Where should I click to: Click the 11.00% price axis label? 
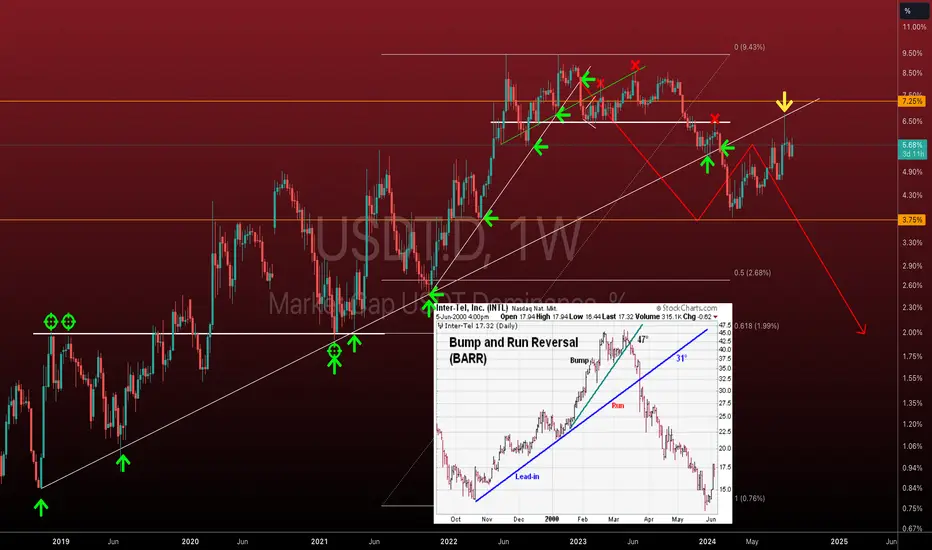tap(914, 27)
